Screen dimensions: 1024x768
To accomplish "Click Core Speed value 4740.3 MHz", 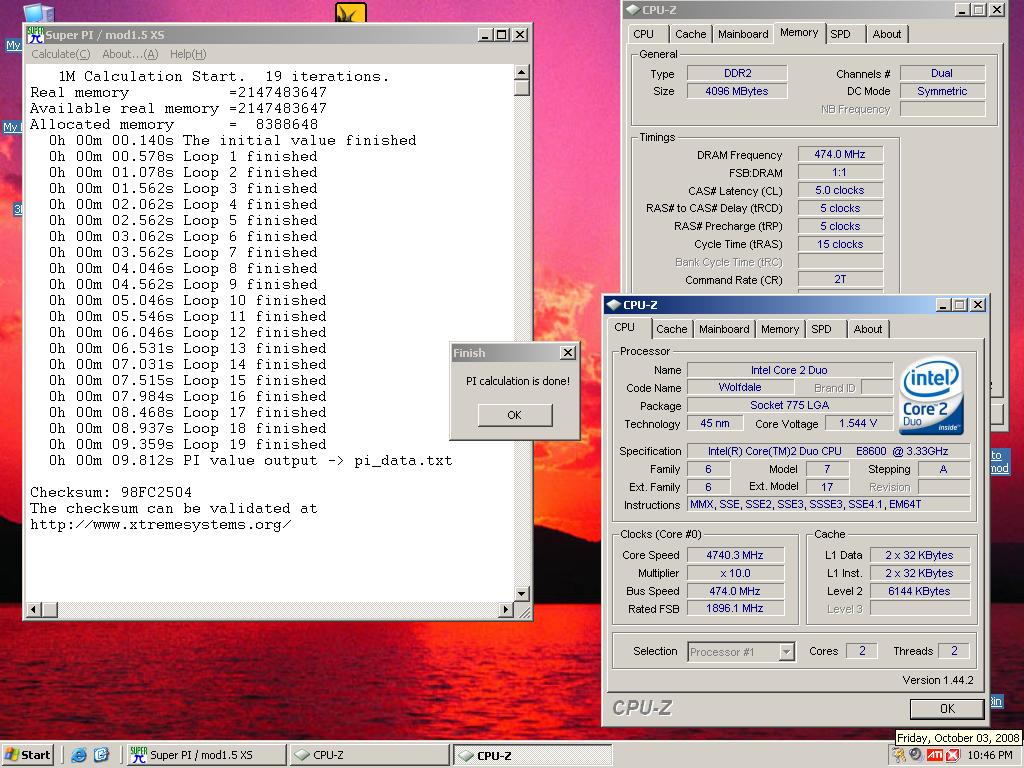I will point(735,555).
